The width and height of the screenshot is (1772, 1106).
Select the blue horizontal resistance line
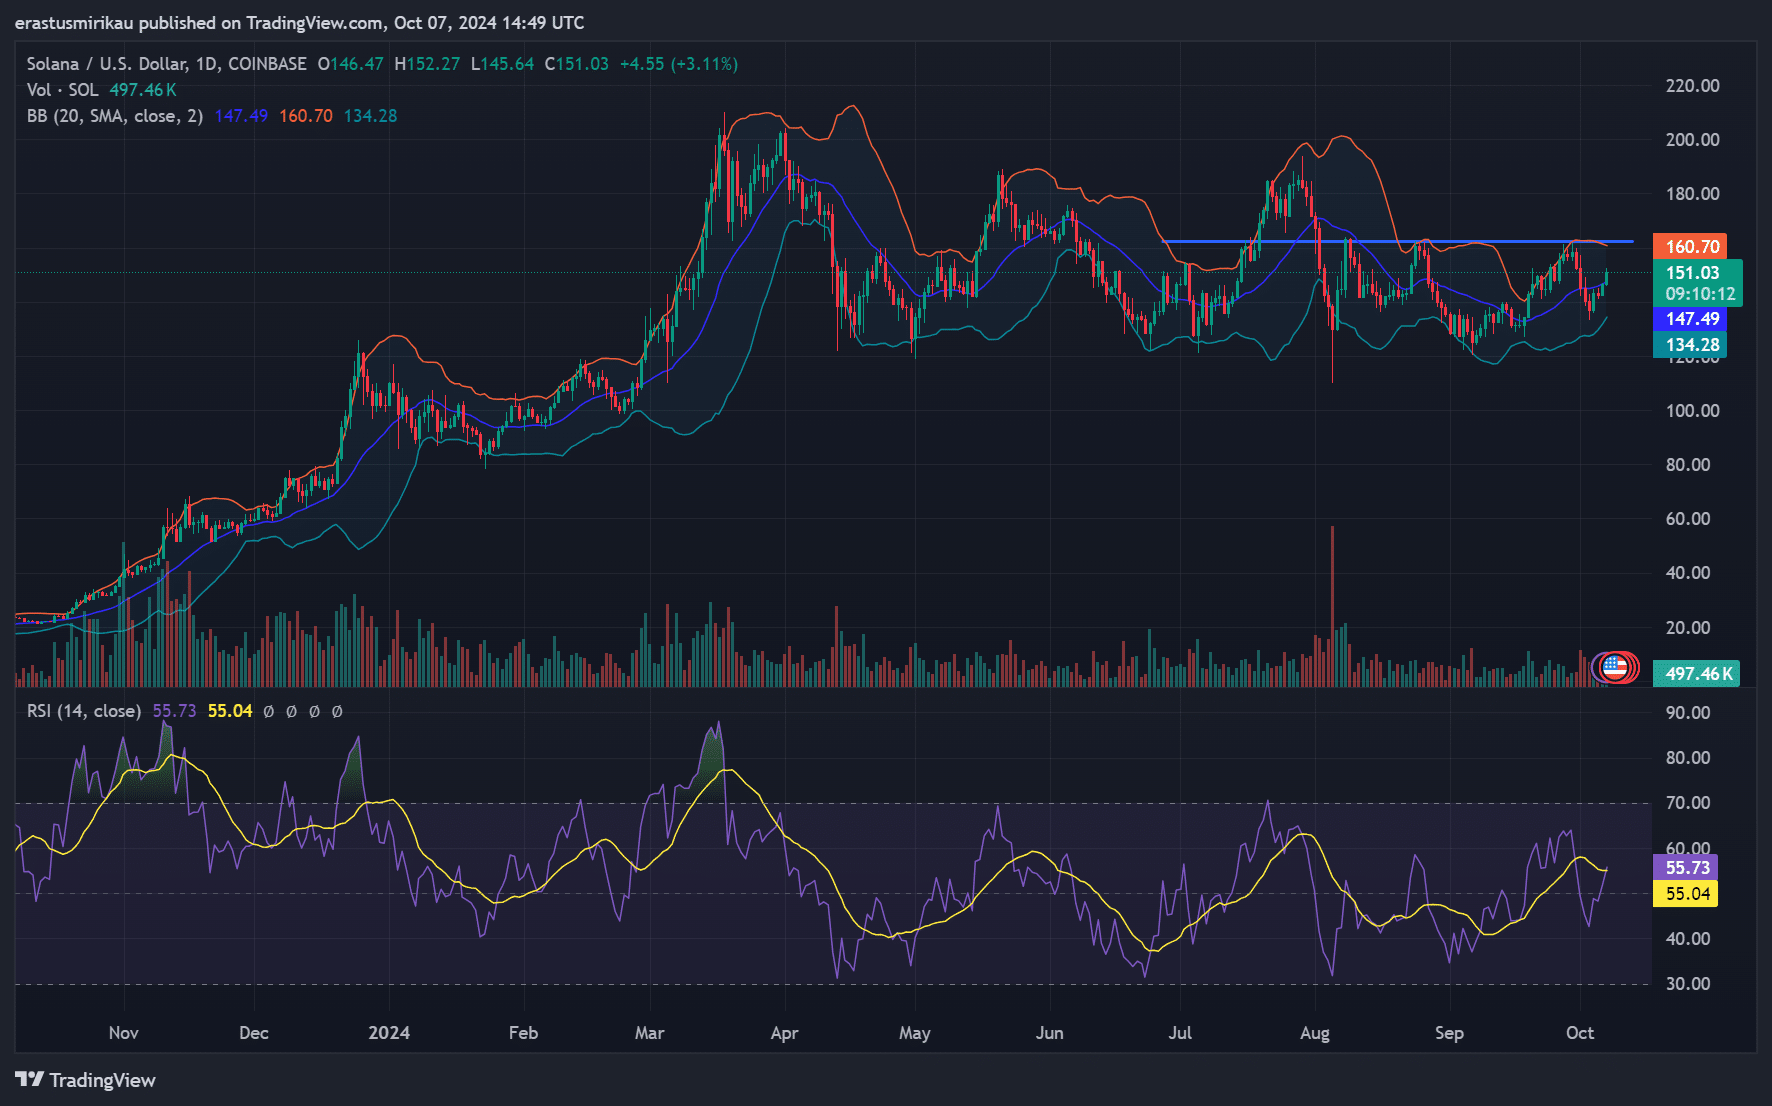[x=1398, y=241]
